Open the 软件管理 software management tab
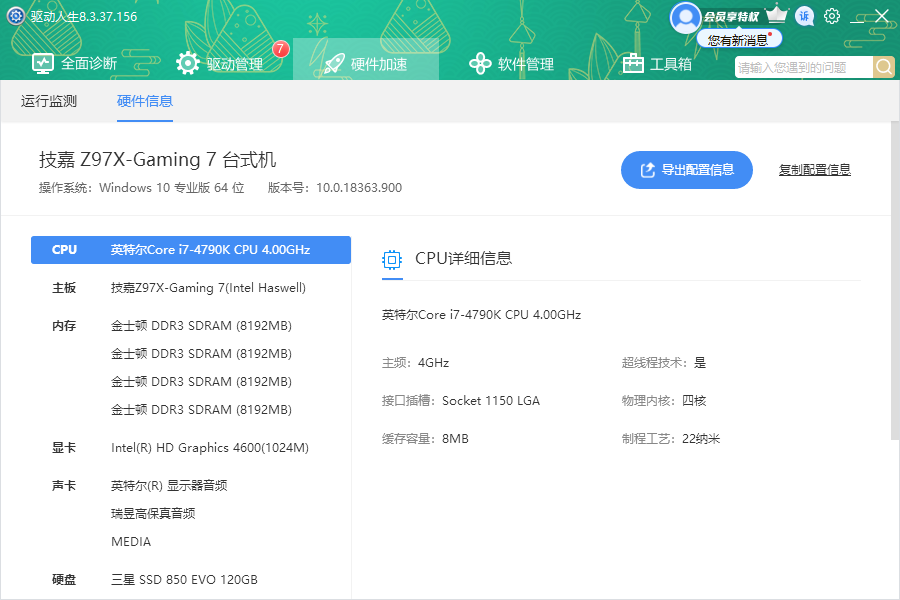 coord(511,63)
